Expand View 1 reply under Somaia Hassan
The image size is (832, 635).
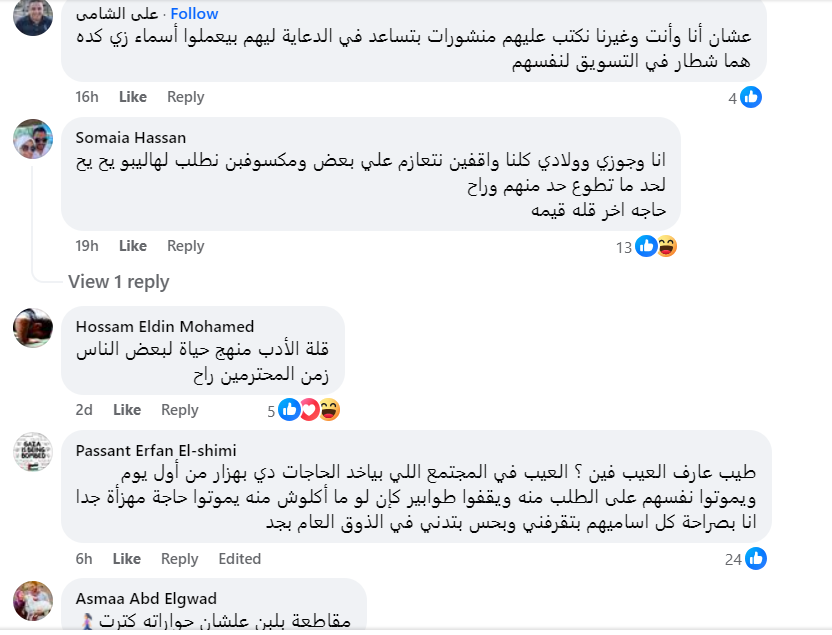[118, 282]
